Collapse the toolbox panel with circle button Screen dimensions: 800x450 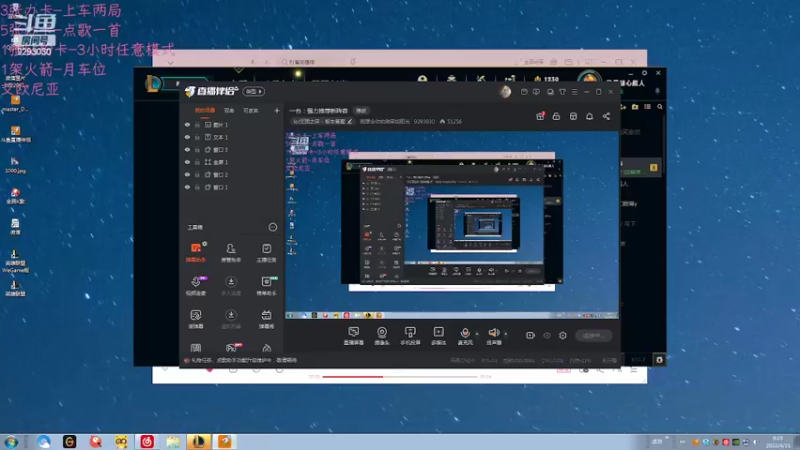(x=273, y=227)
